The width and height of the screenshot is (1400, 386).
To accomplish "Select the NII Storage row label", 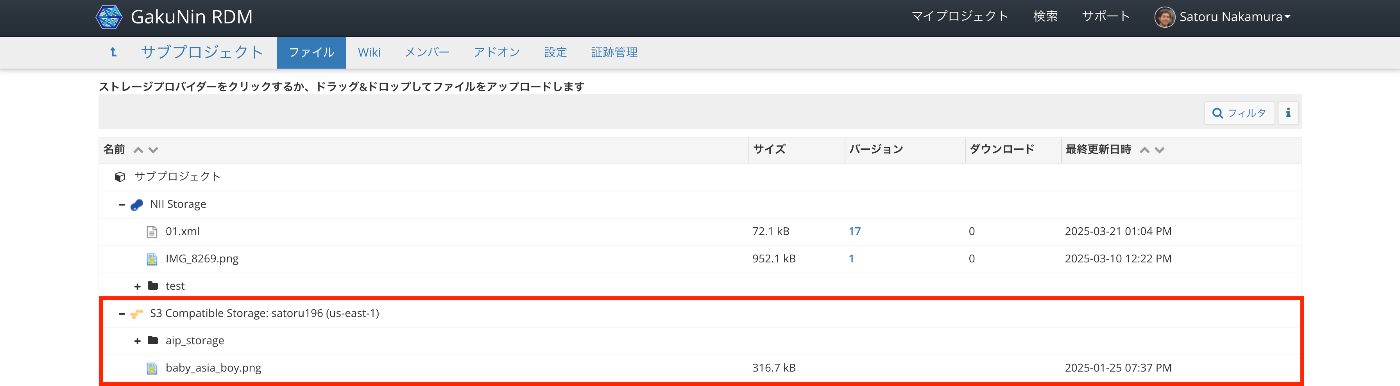I will [x=178, y=204].
